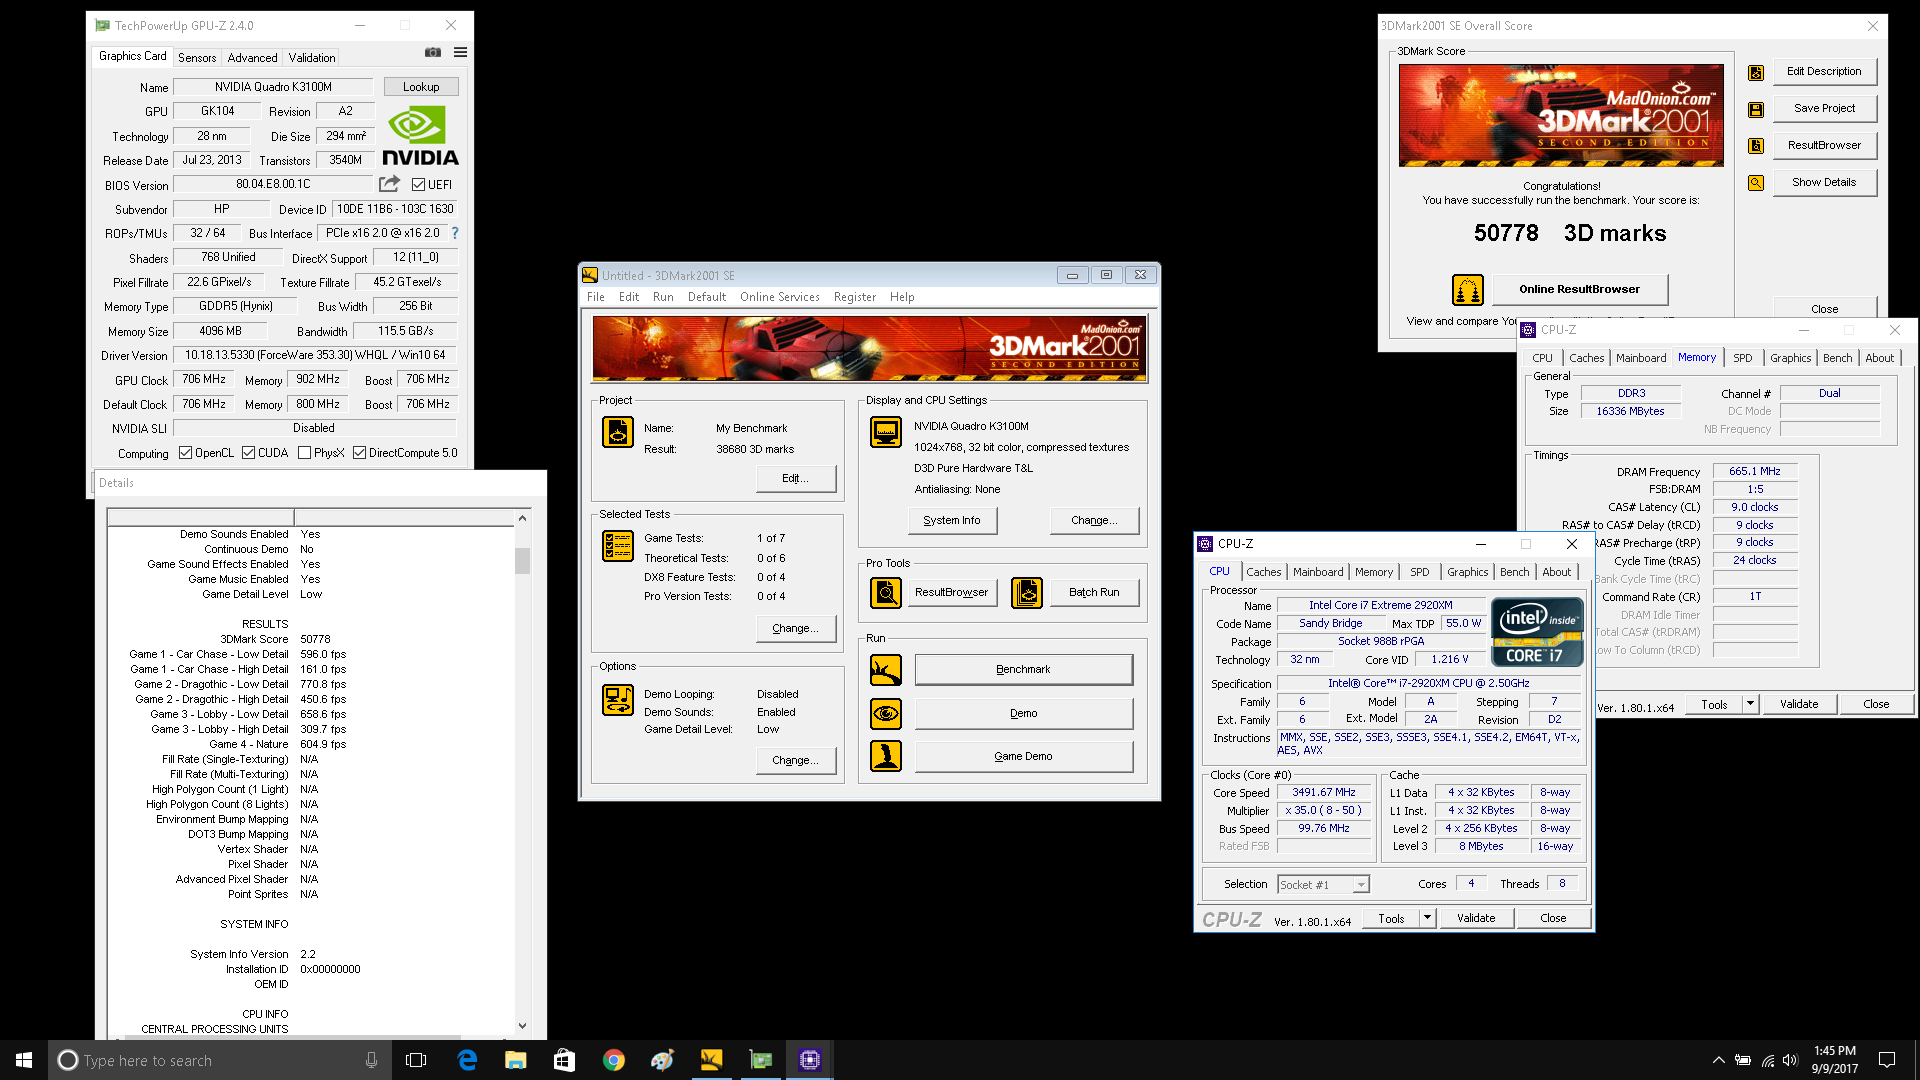This screenshot has height=1080, width=1920.
Task: Click the Edit... button under Project
Action: [795, 478]
